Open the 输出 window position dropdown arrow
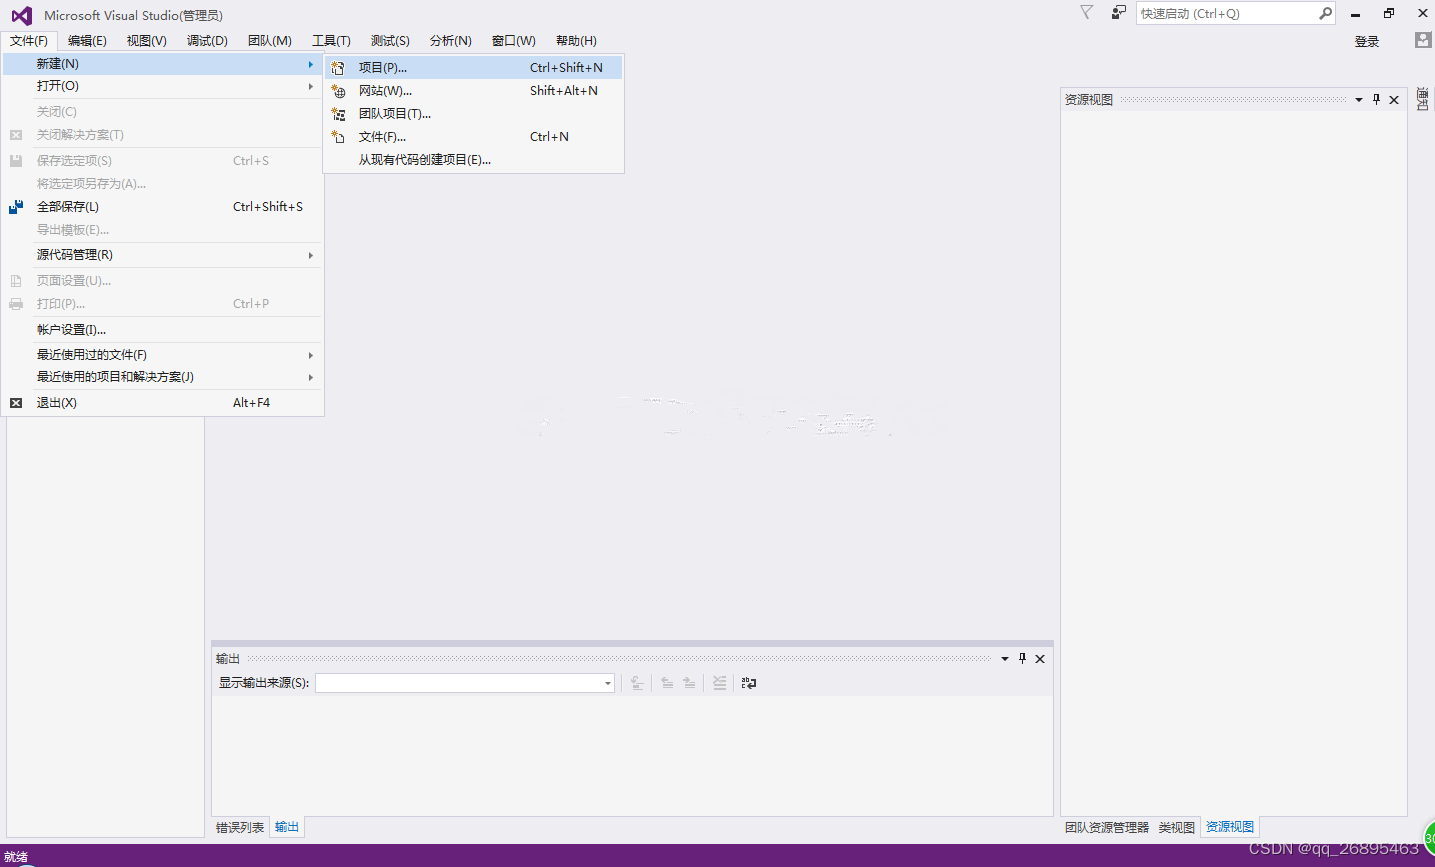This screenshot has width=1435, height=867. [1005, 659]
